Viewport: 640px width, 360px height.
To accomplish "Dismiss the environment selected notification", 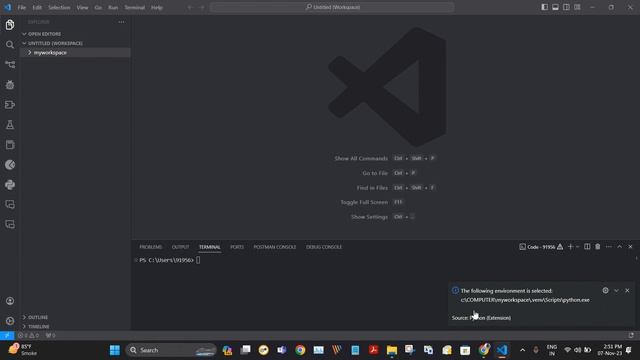I will [x=627, y=290].
